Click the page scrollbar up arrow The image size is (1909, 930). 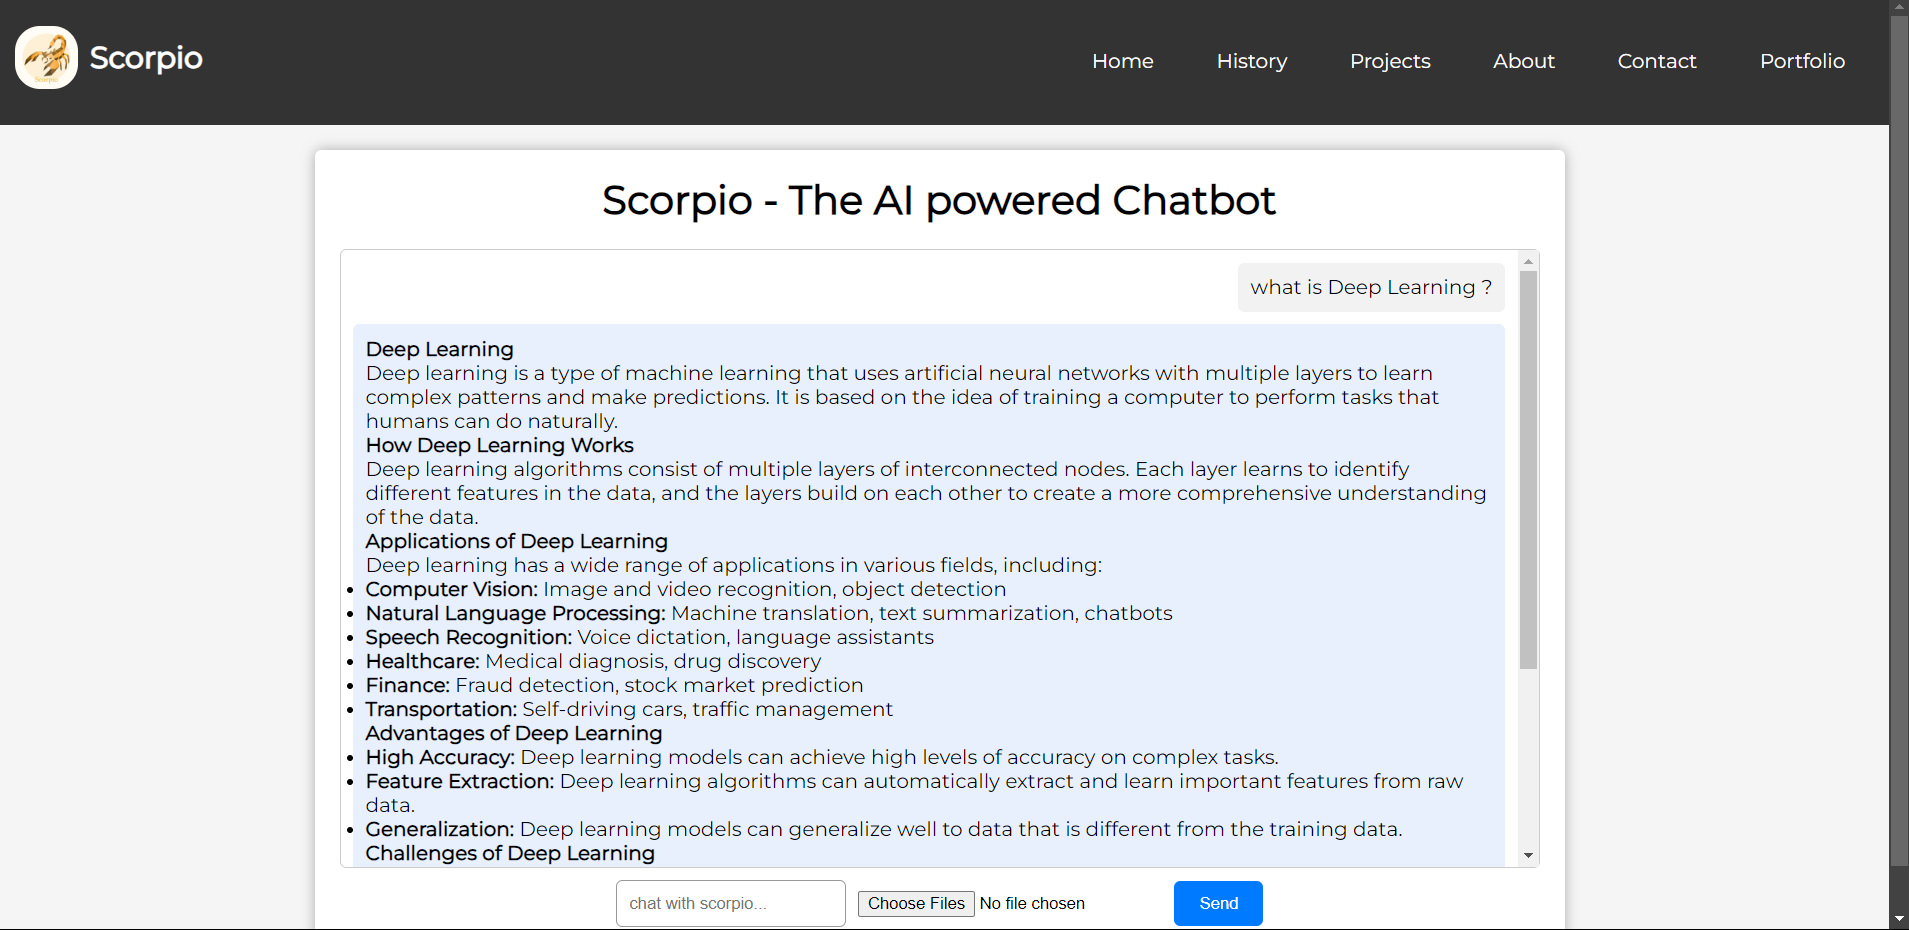tap(1899, 7)
